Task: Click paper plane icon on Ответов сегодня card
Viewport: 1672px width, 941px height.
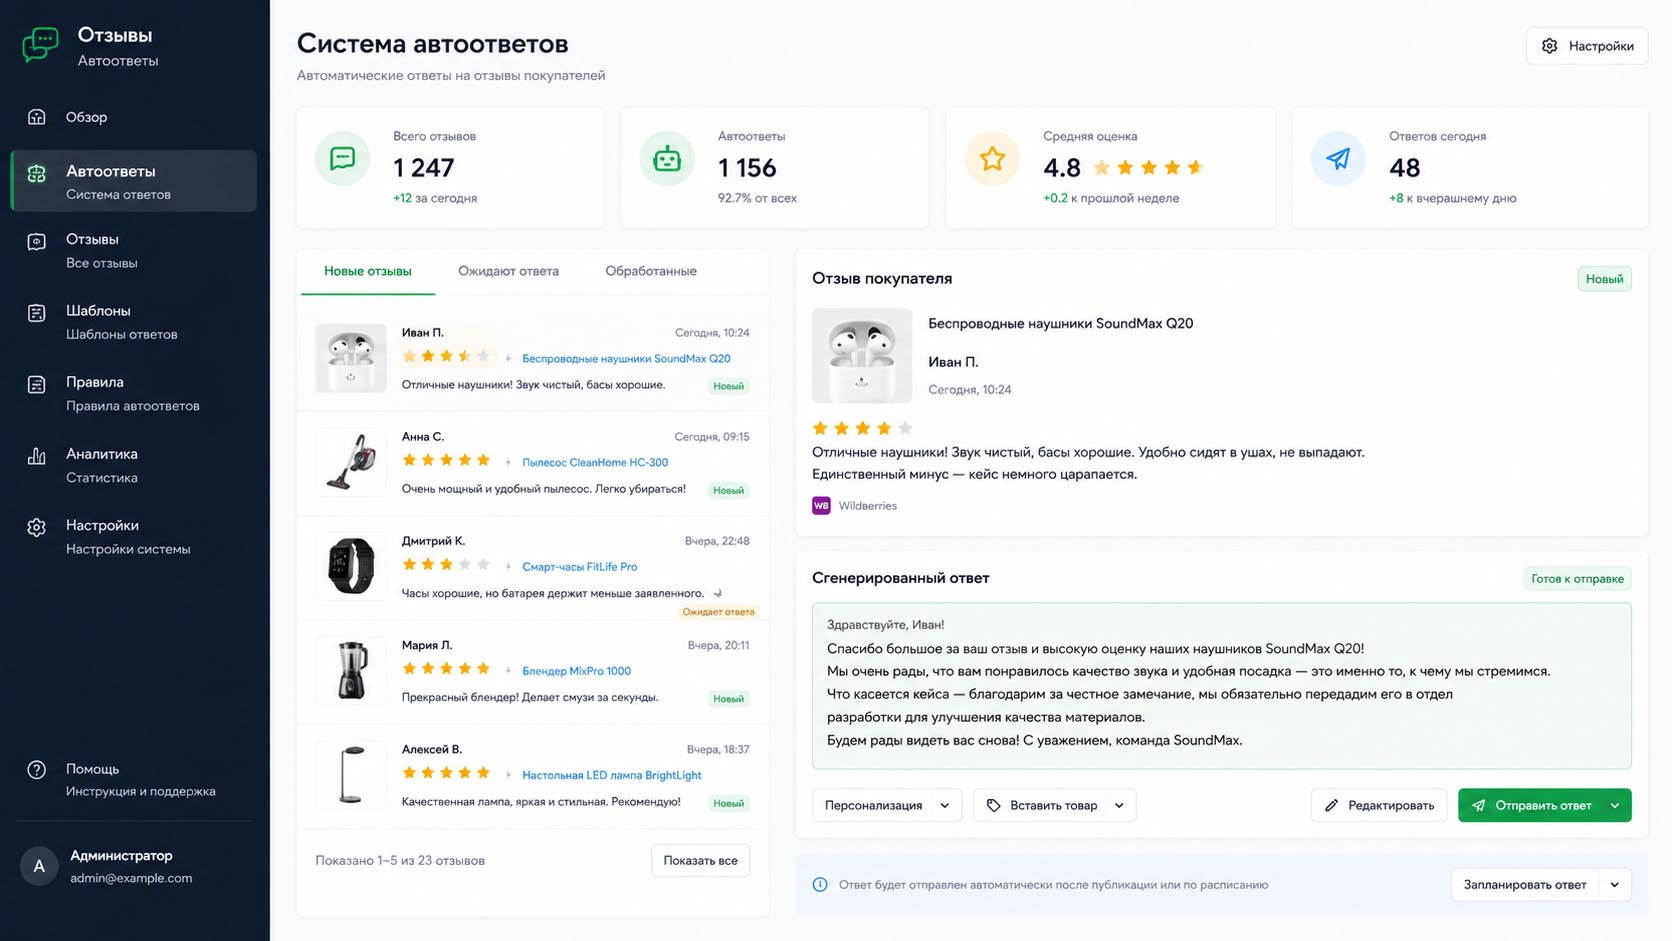Action: tap(1338, 158)
